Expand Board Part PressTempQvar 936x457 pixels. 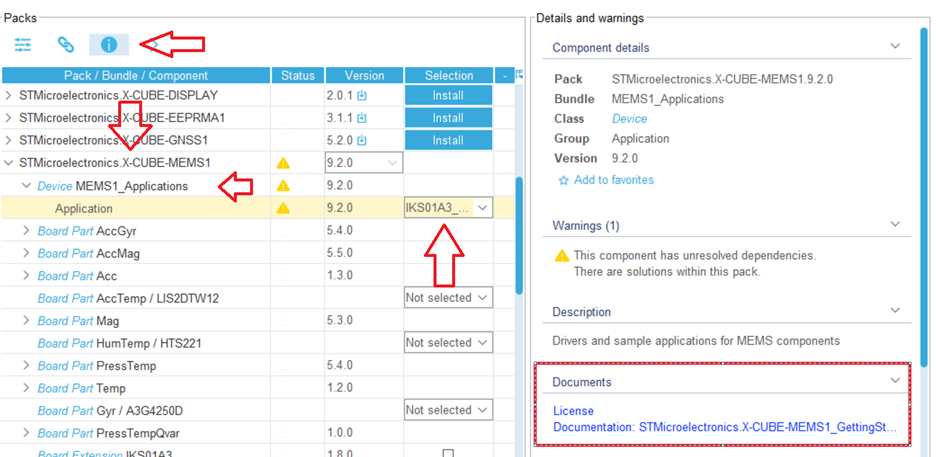point(26,433)
